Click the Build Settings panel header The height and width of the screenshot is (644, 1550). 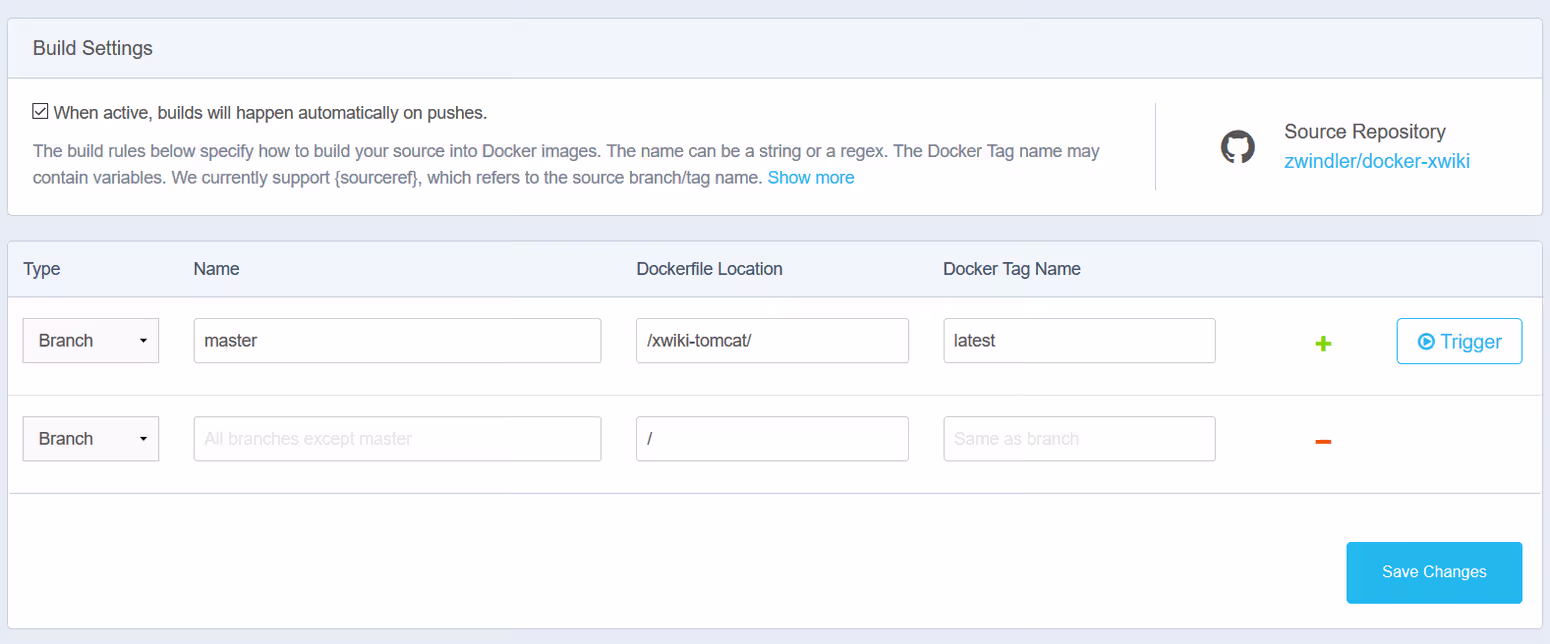(93, 48)
